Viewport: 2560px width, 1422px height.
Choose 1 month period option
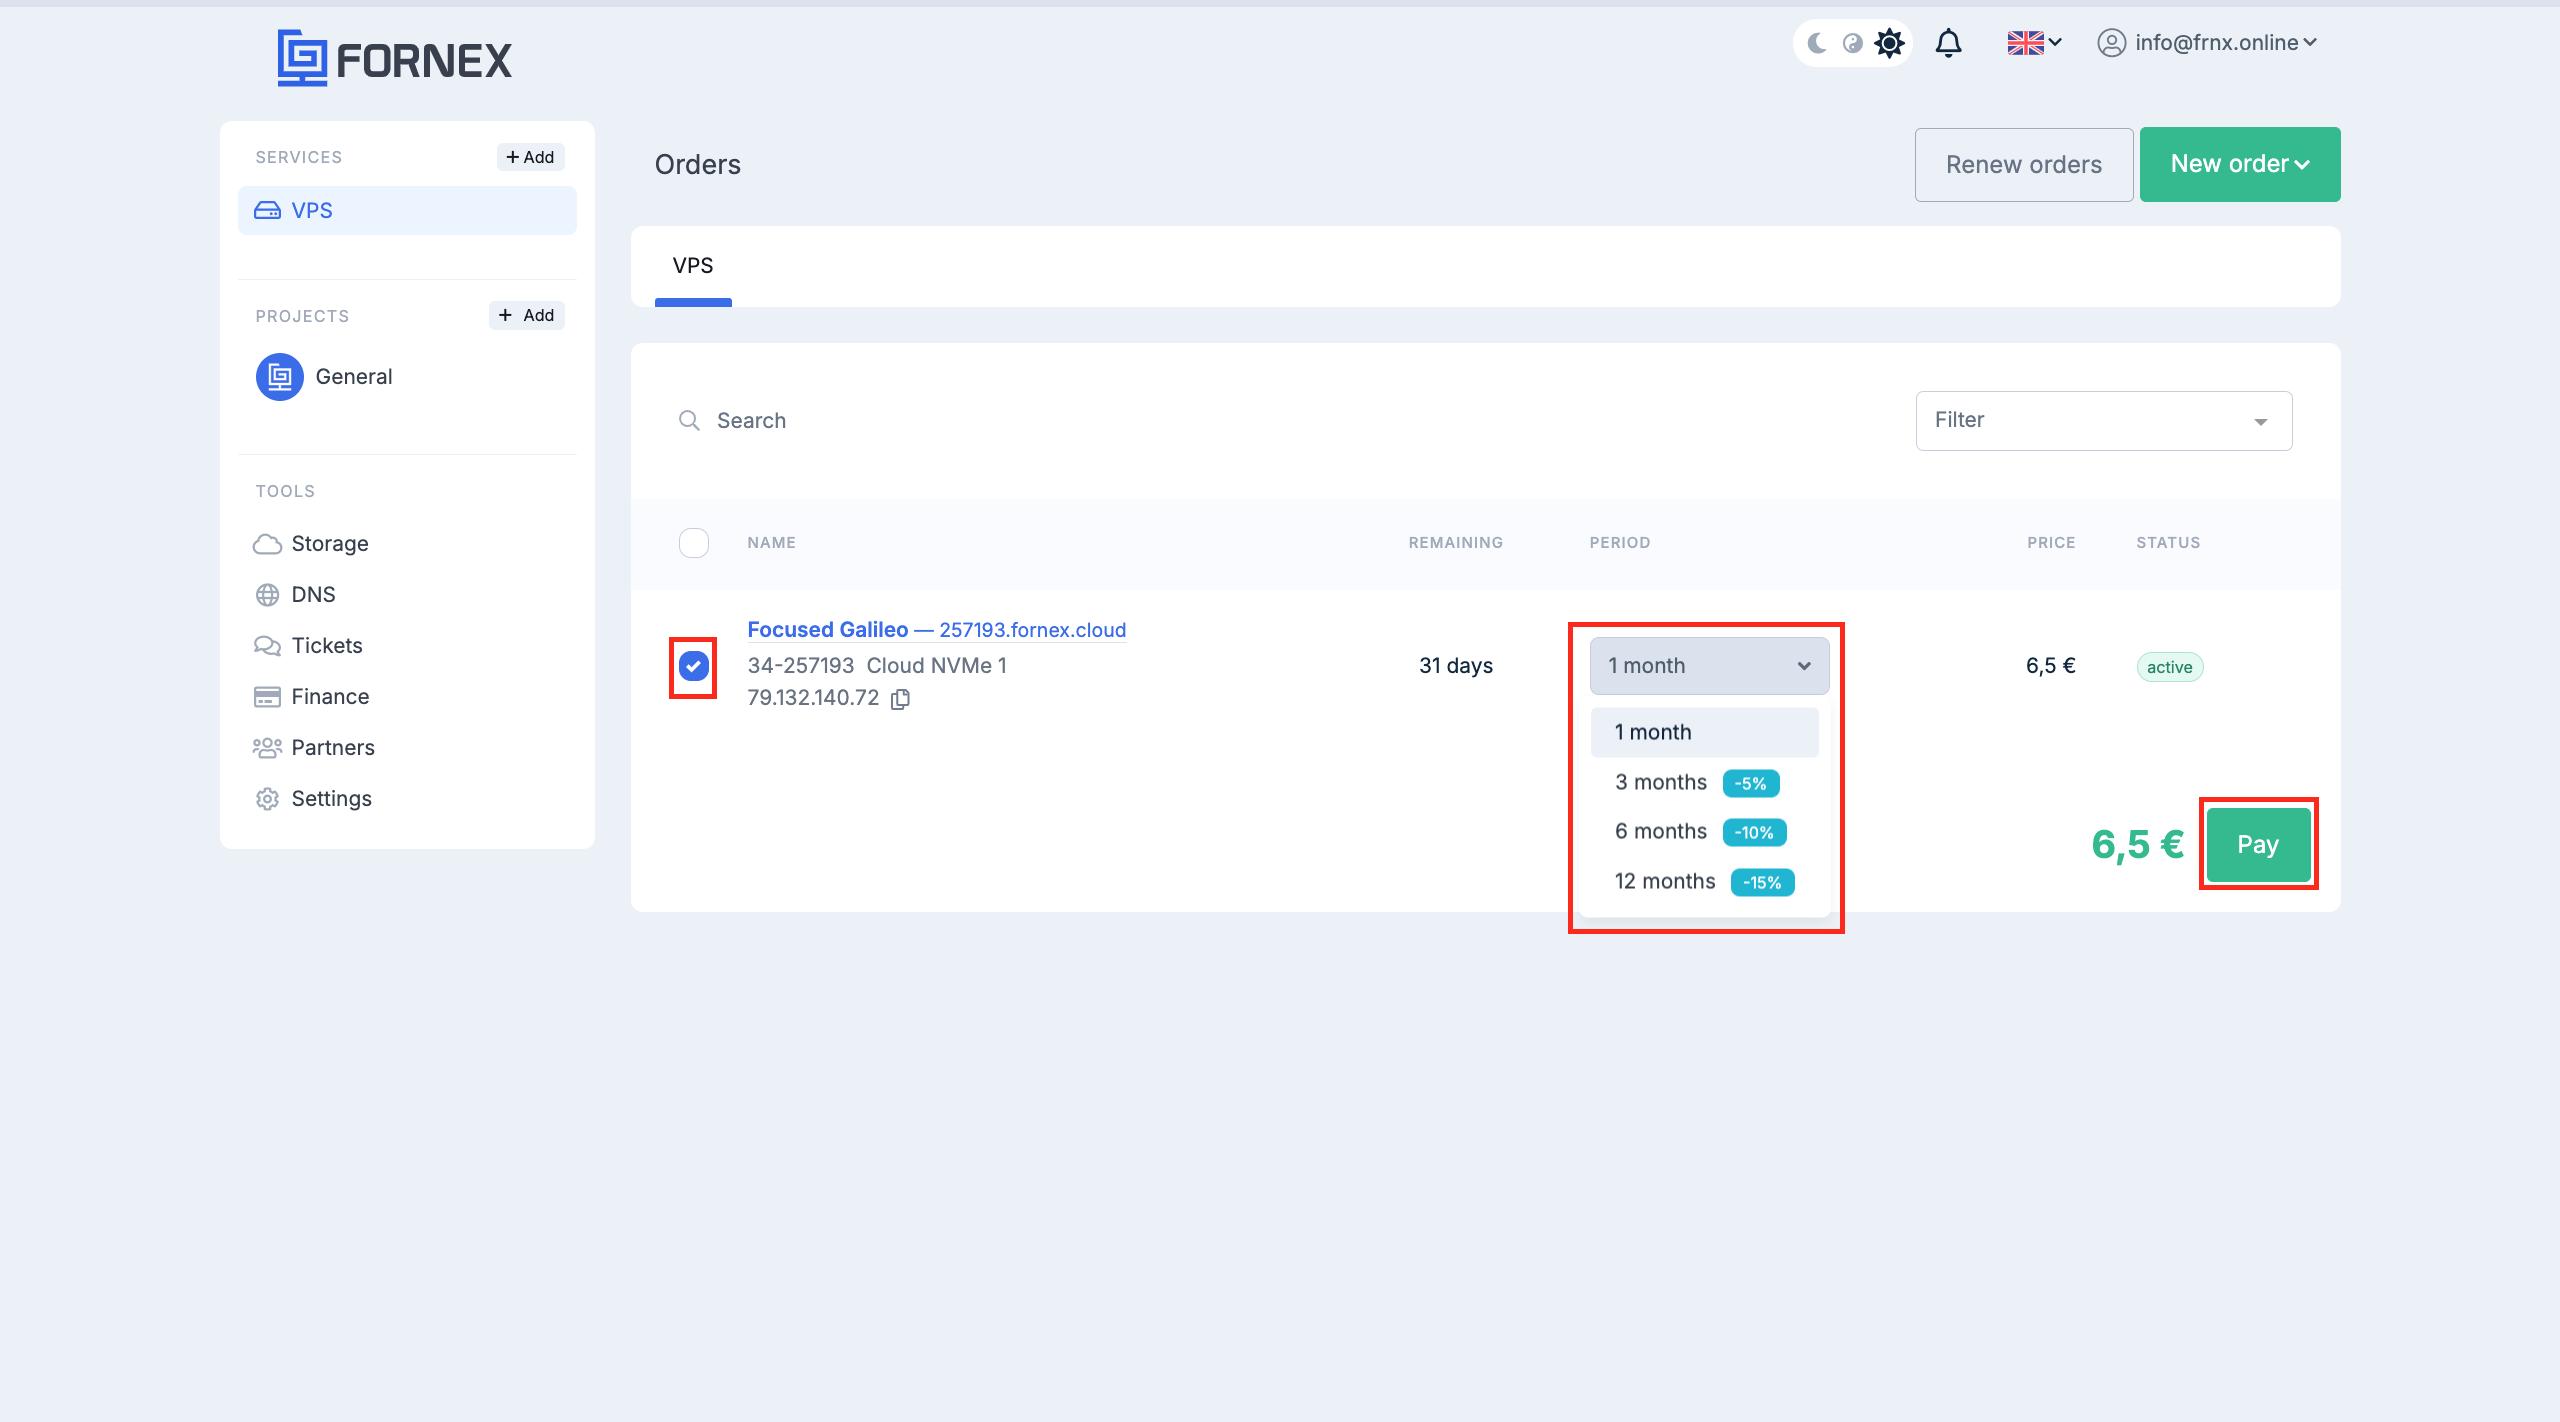(1704, 732)
